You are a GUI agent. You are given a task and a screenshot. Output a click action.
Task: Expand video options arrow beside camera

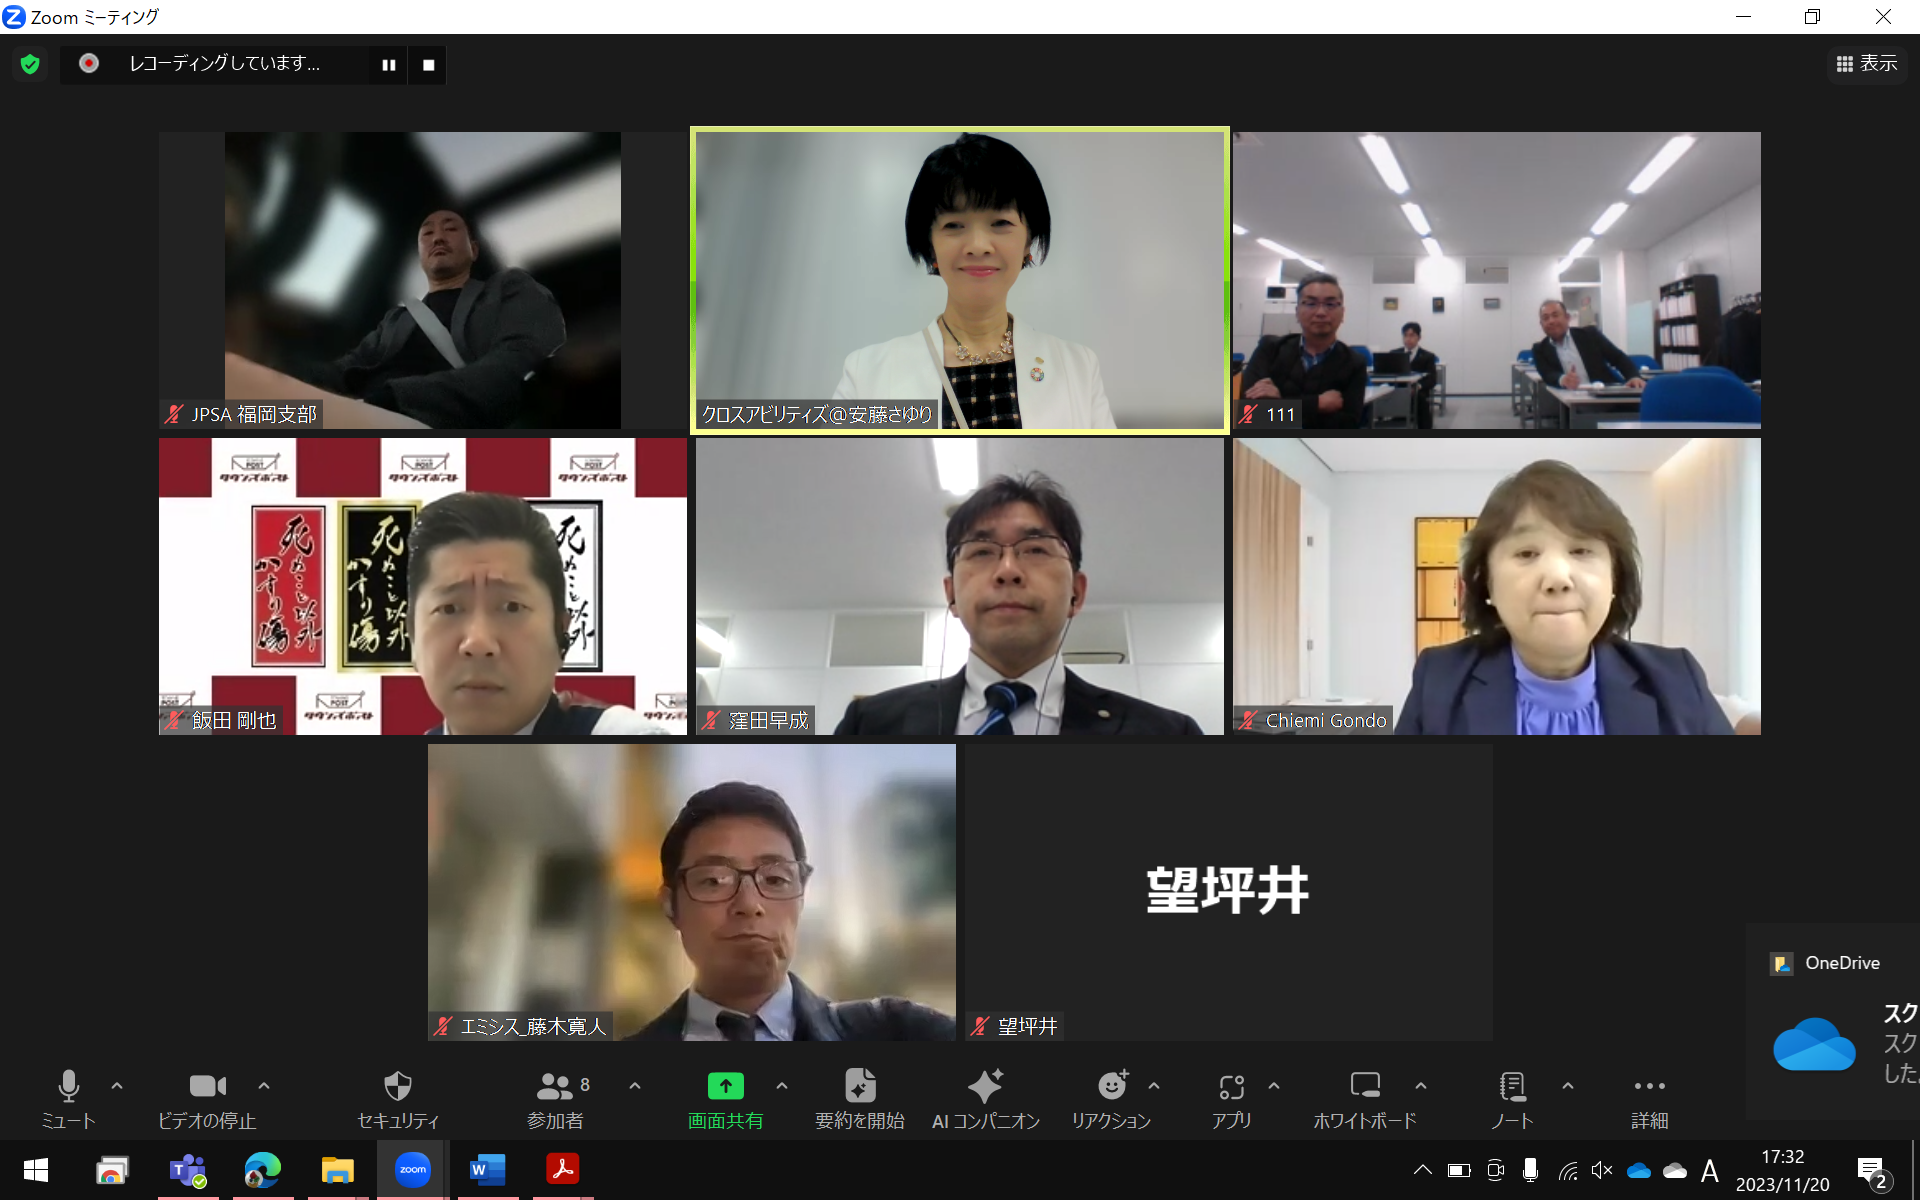264,1085
